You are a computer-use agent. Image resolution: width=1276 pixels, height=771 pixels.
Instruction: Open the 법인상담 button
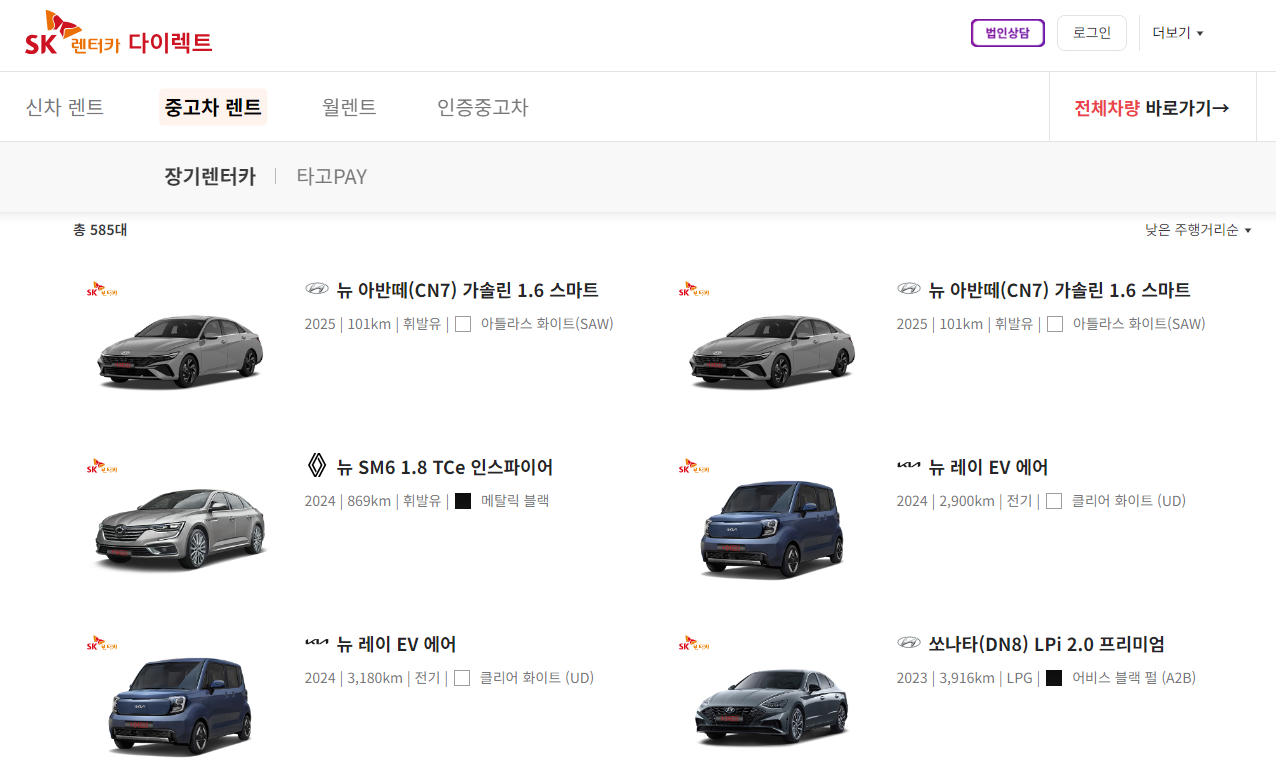click(1007, 33)
